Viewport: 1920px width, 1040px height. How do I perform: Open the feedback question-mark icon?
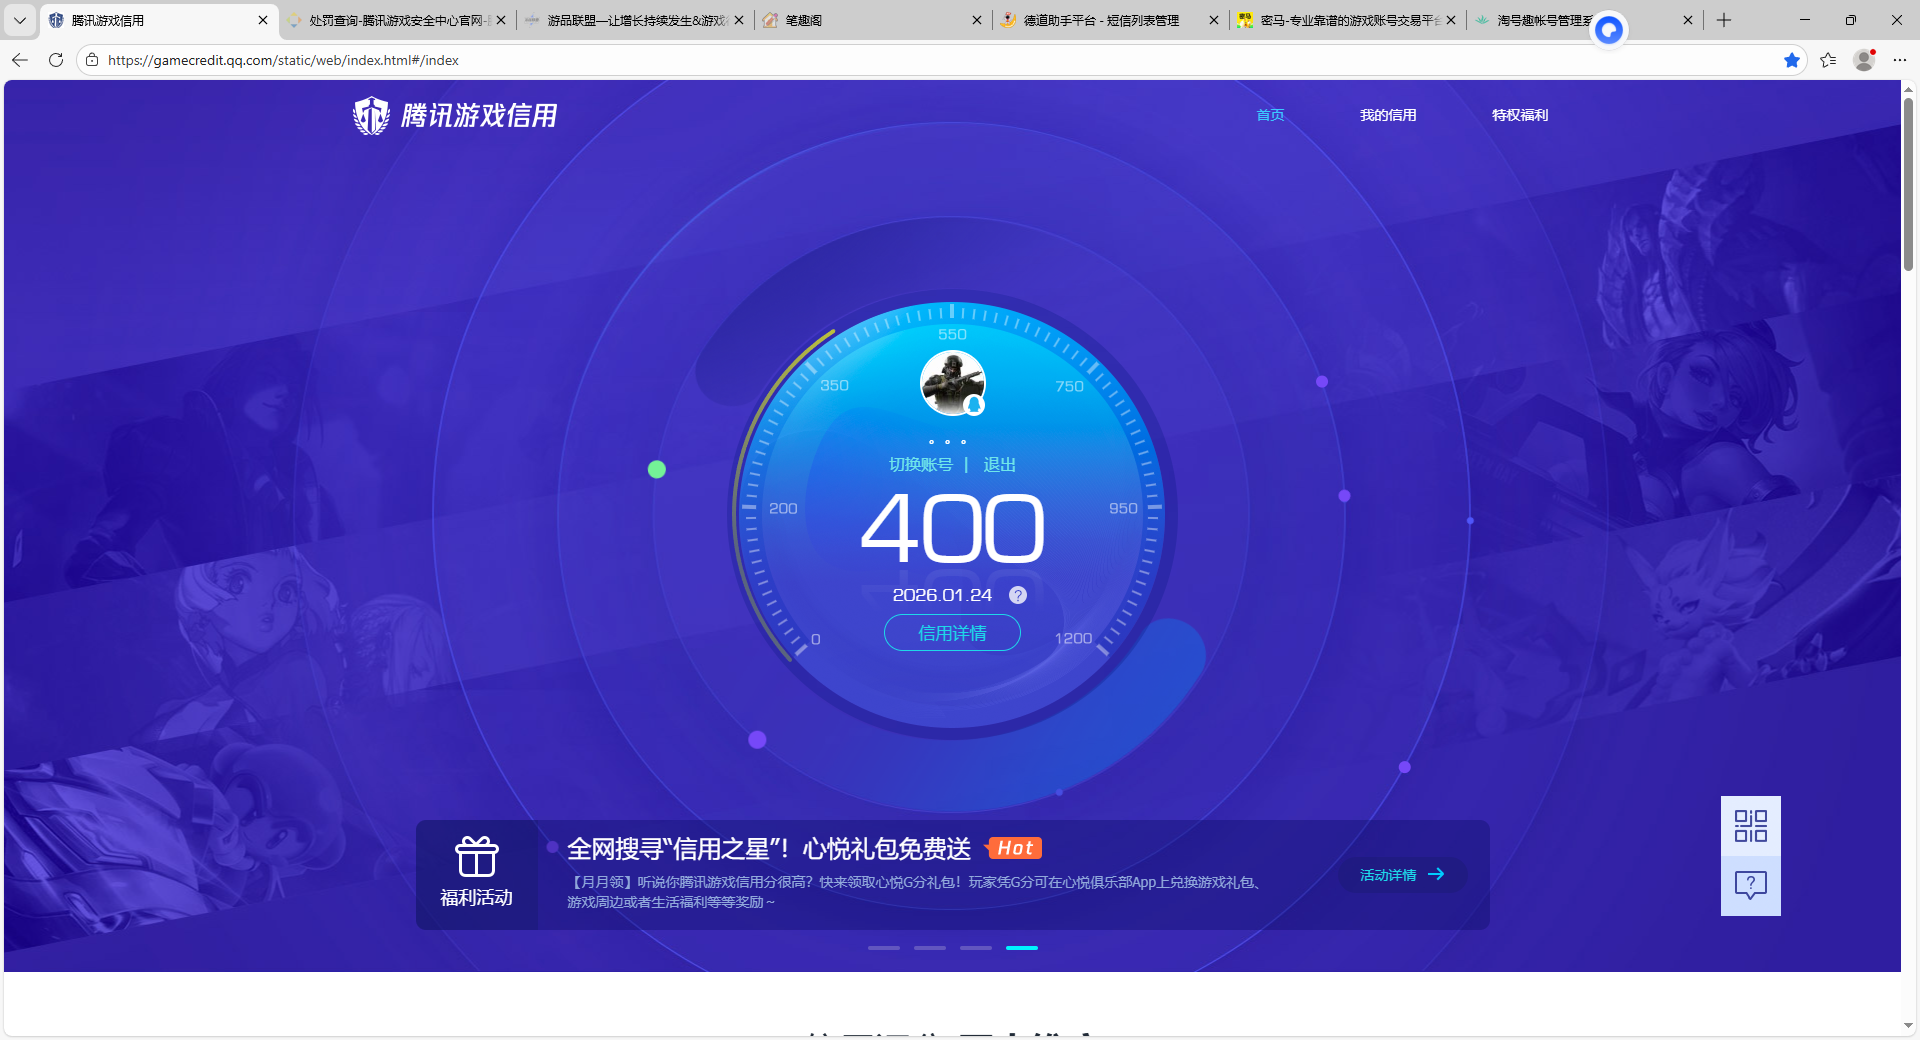(1750, 884)
